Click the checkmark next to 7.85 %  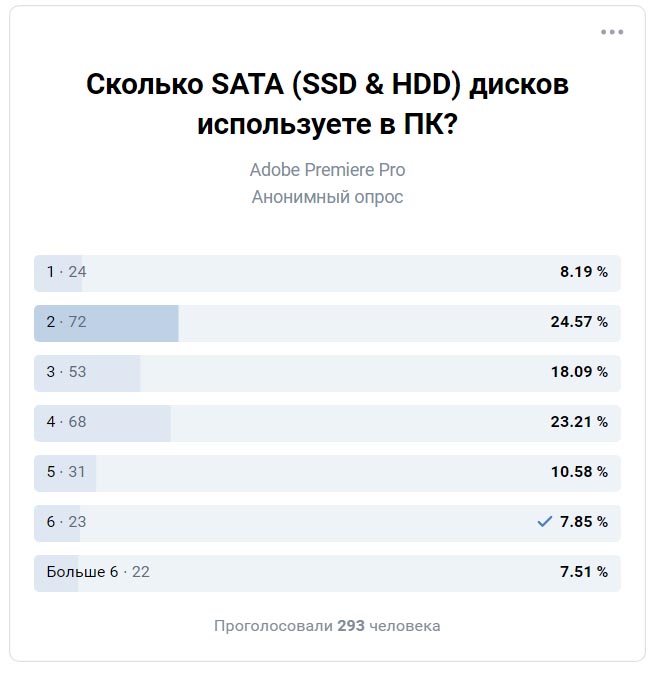pos(544,521)
